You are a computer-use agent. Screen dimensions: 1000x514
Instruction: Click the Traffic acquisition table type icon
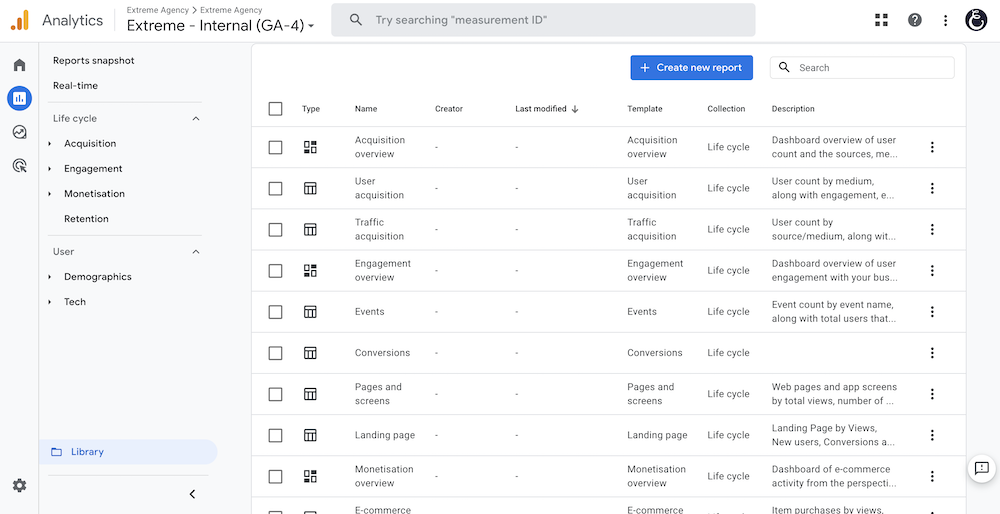click(310, 230)
